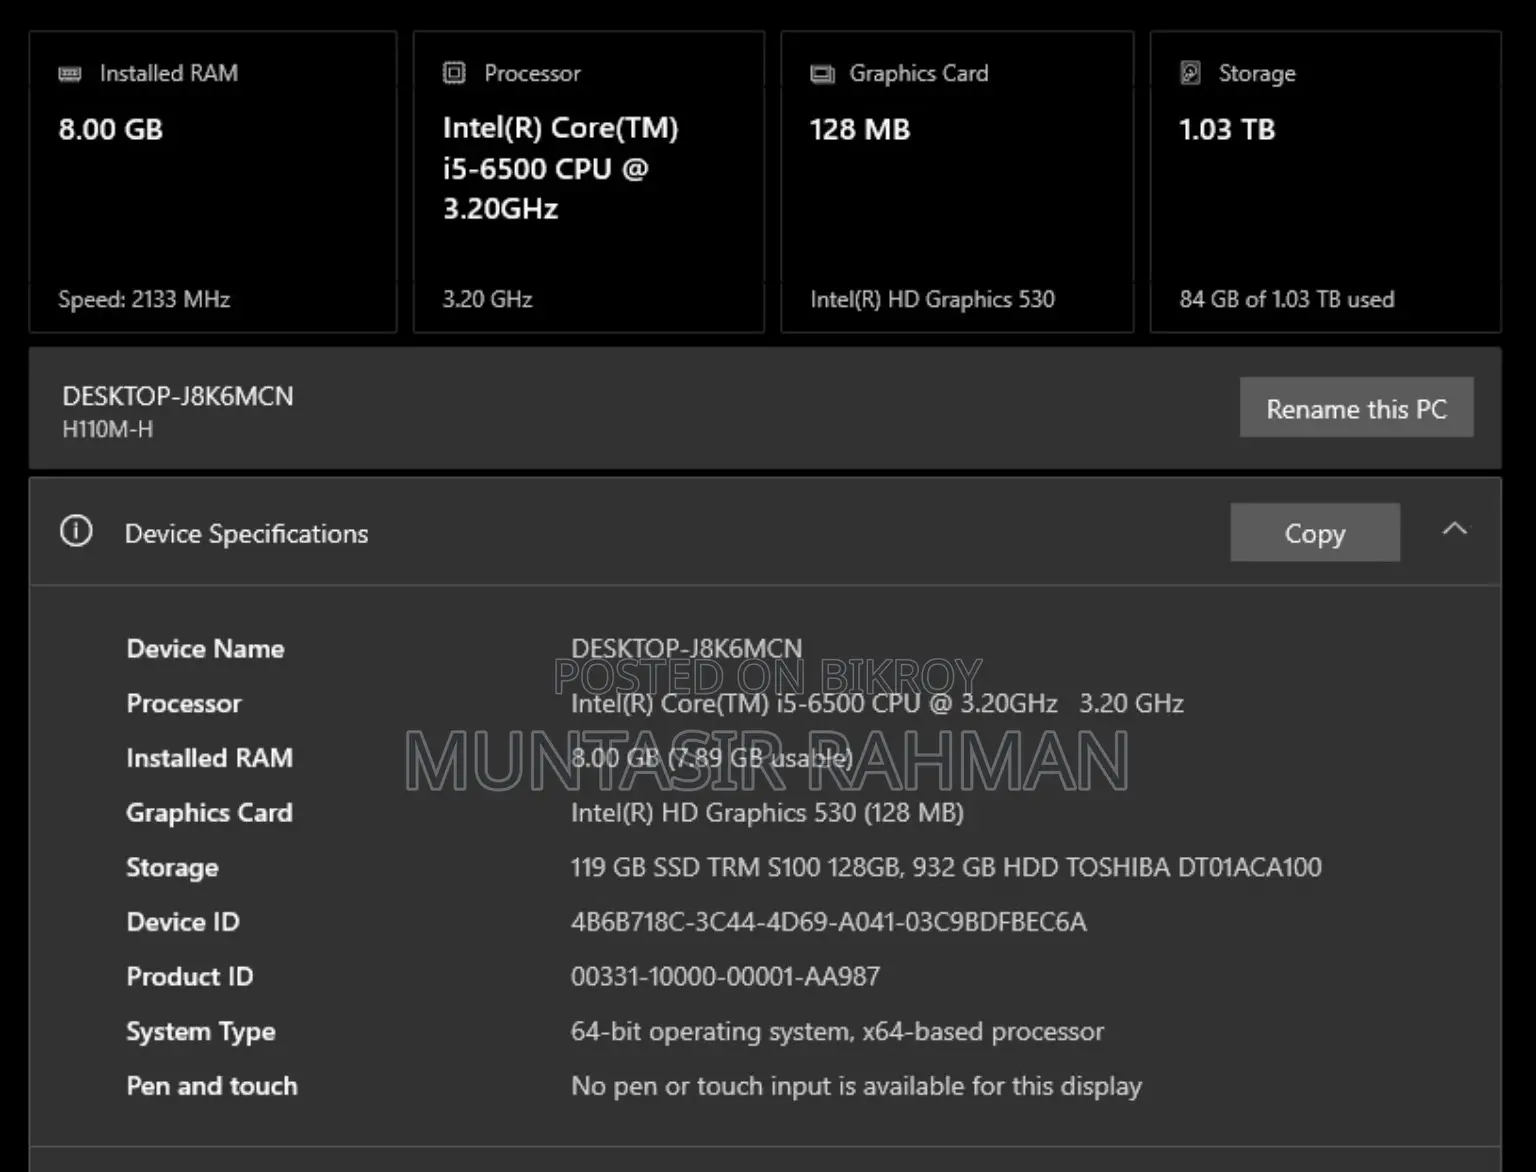Select the No pen or touch input text
This screenshot has height=1172, width=1536.
856,1086
